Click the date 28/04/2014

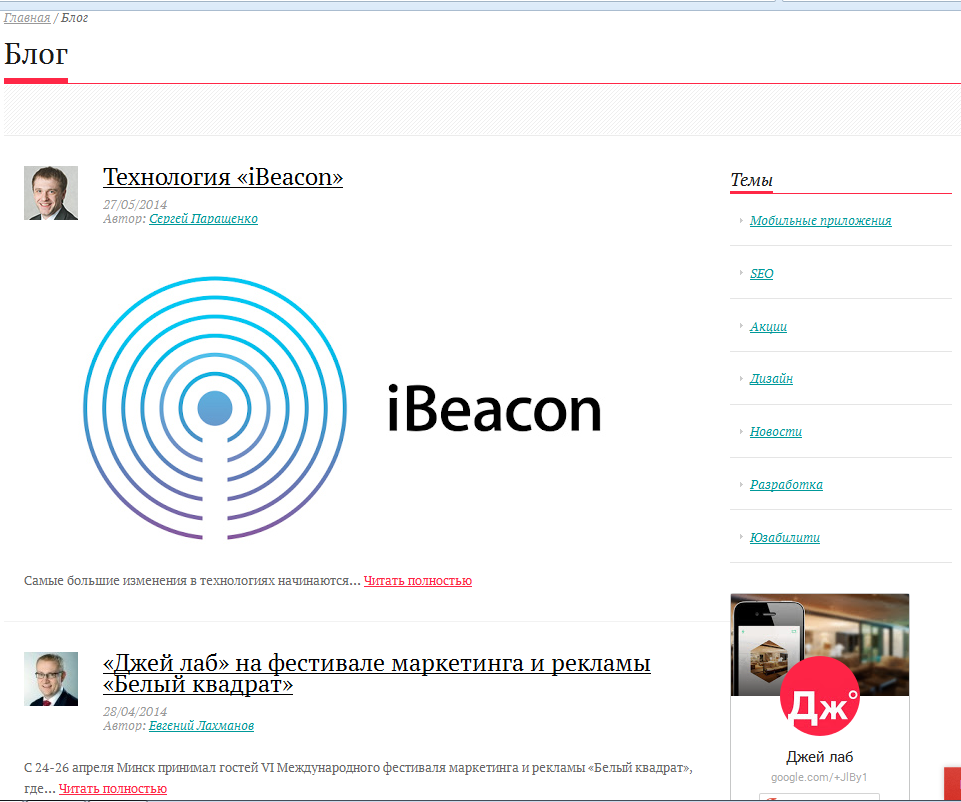tap(135, 712)
